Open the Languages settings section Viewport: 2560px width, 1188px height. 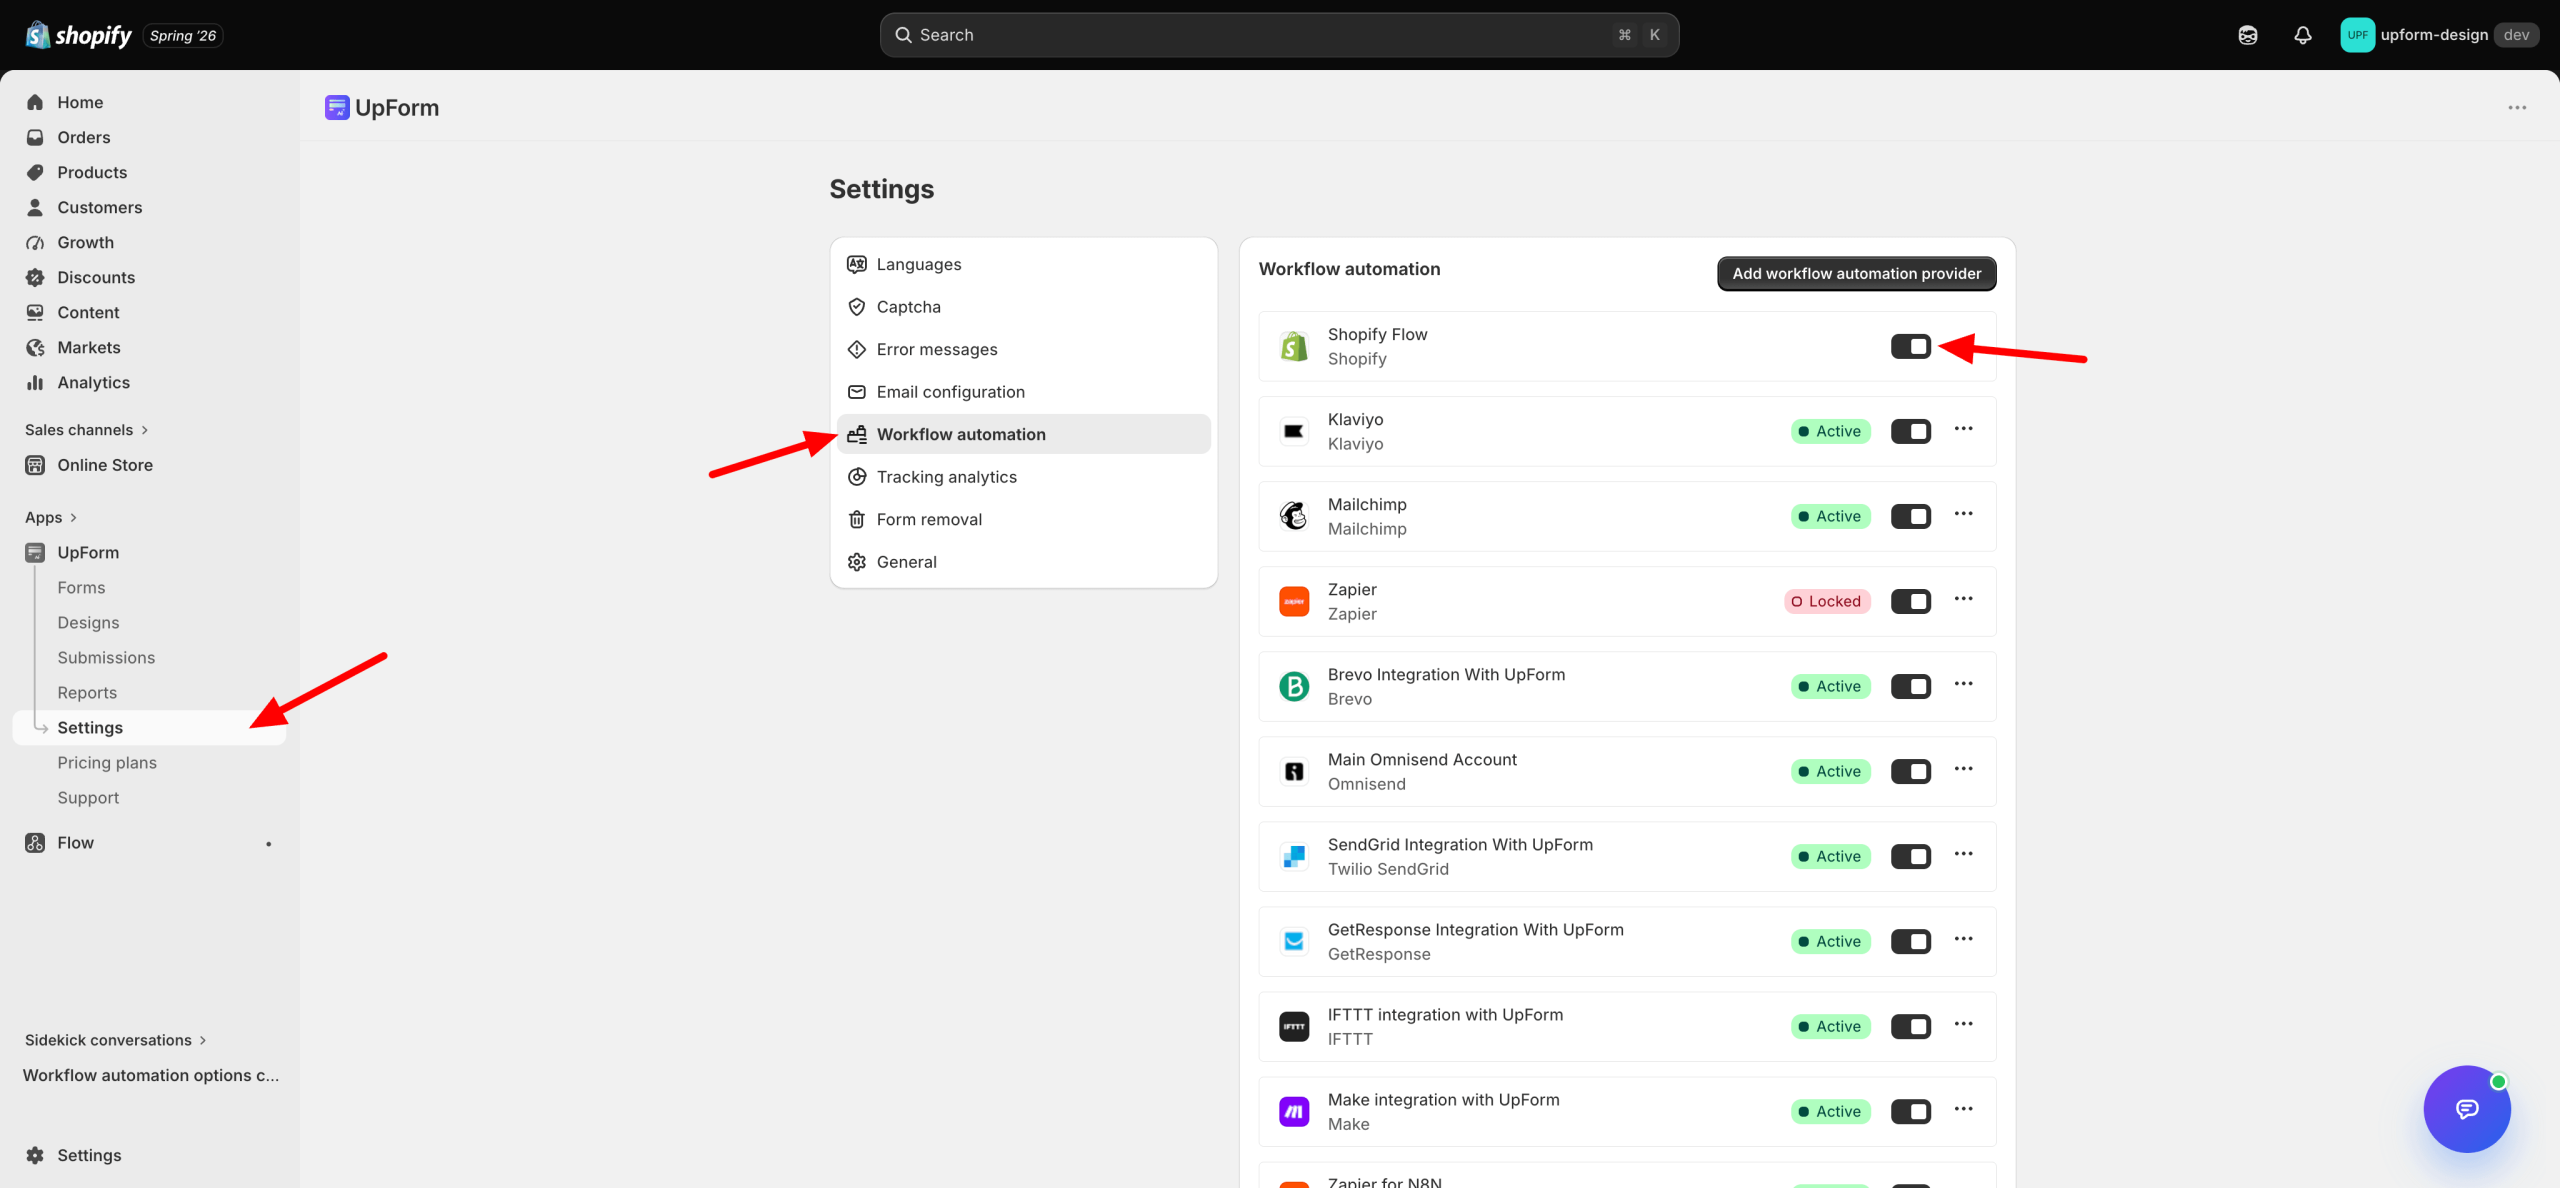point(1023,265)
